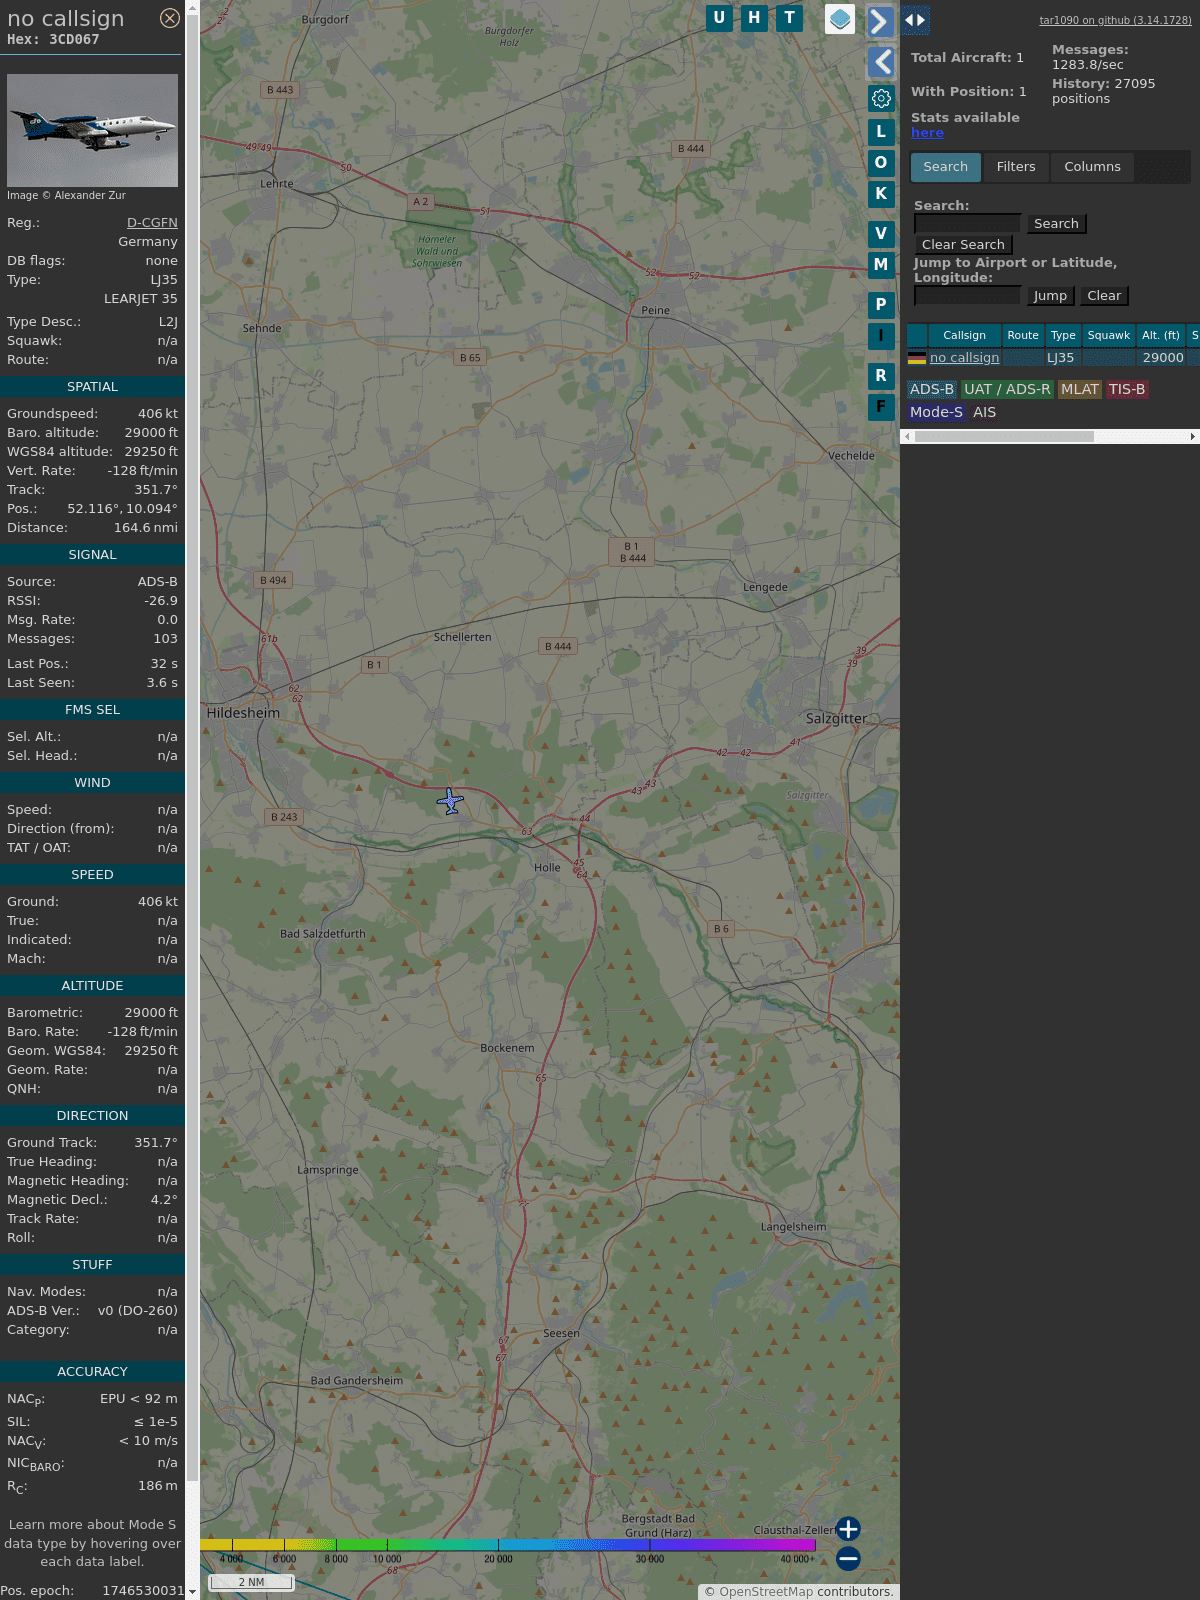Sort table by Route column
Screen dimensions: 1200x1600
point(1023,335)
